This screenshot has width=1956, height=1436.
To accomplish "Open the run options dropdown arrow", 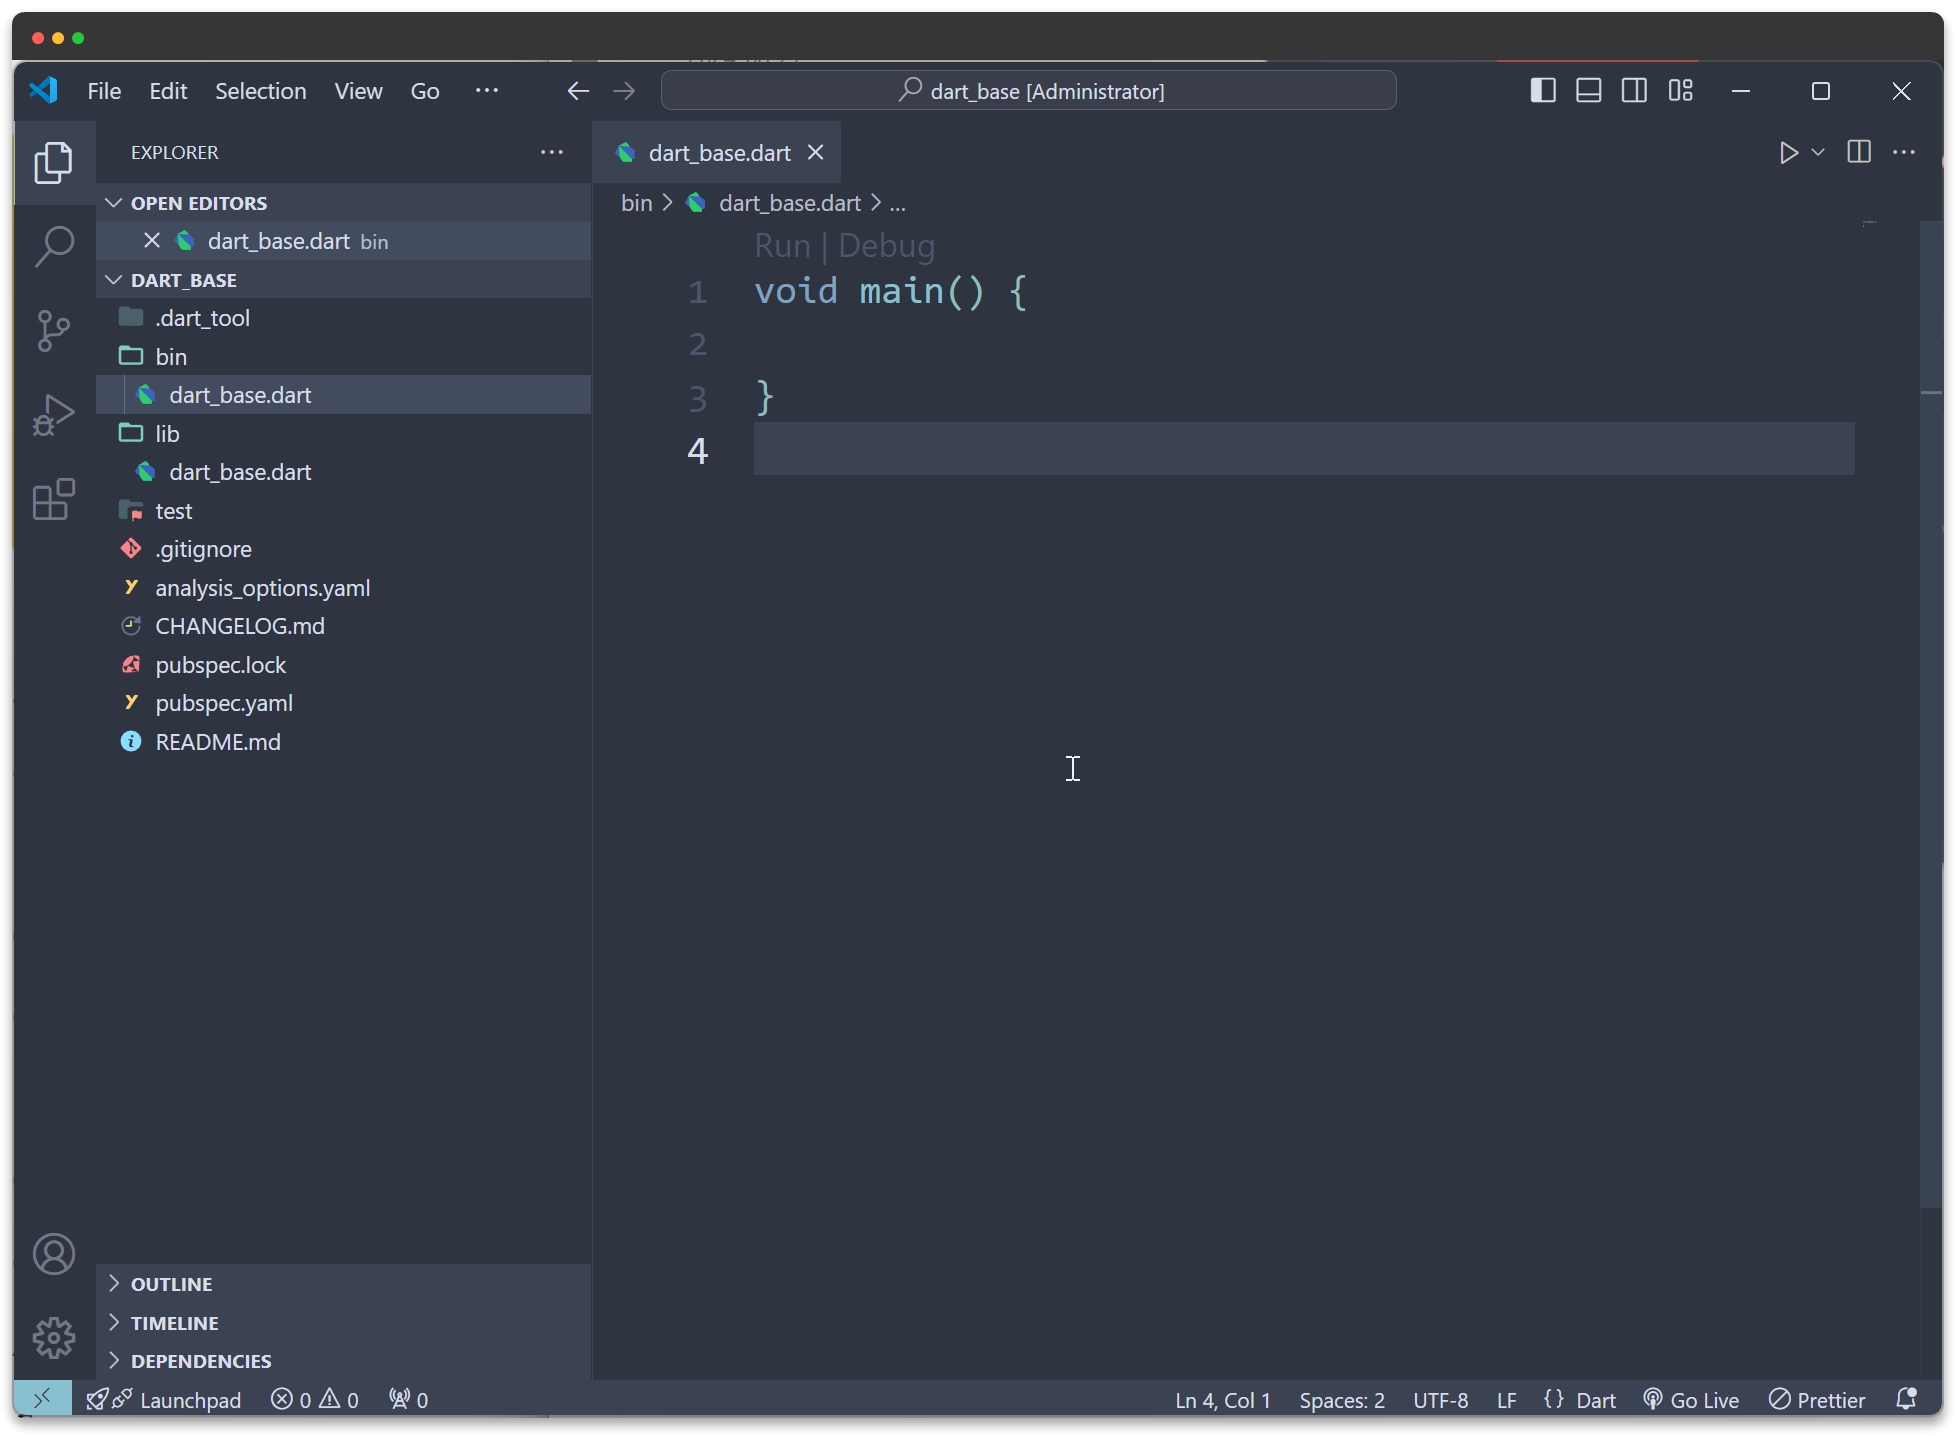I will [1818, 153].
